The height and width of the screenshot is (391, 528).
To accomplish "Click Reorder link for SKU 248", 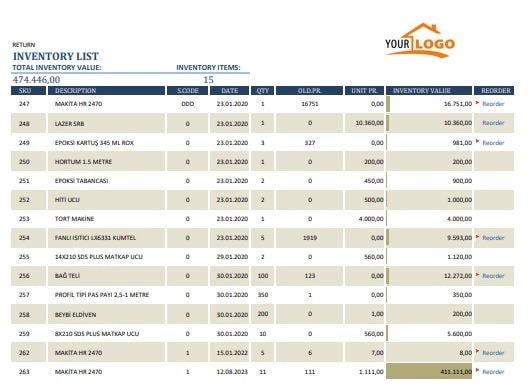I will [x=493, y=123].
